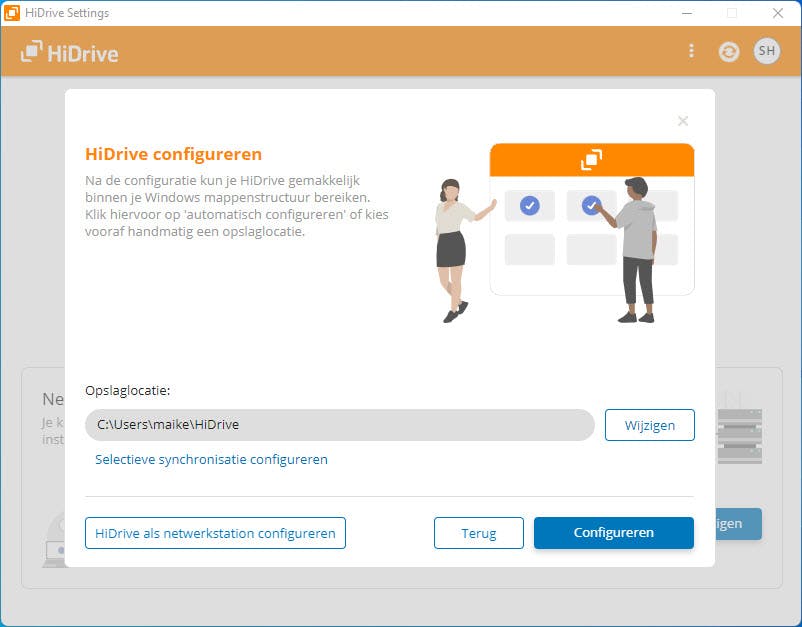The image size is (802, 627).
Task: Close the HiDrive configureren dialog with the X
Action: click(683, 121)
